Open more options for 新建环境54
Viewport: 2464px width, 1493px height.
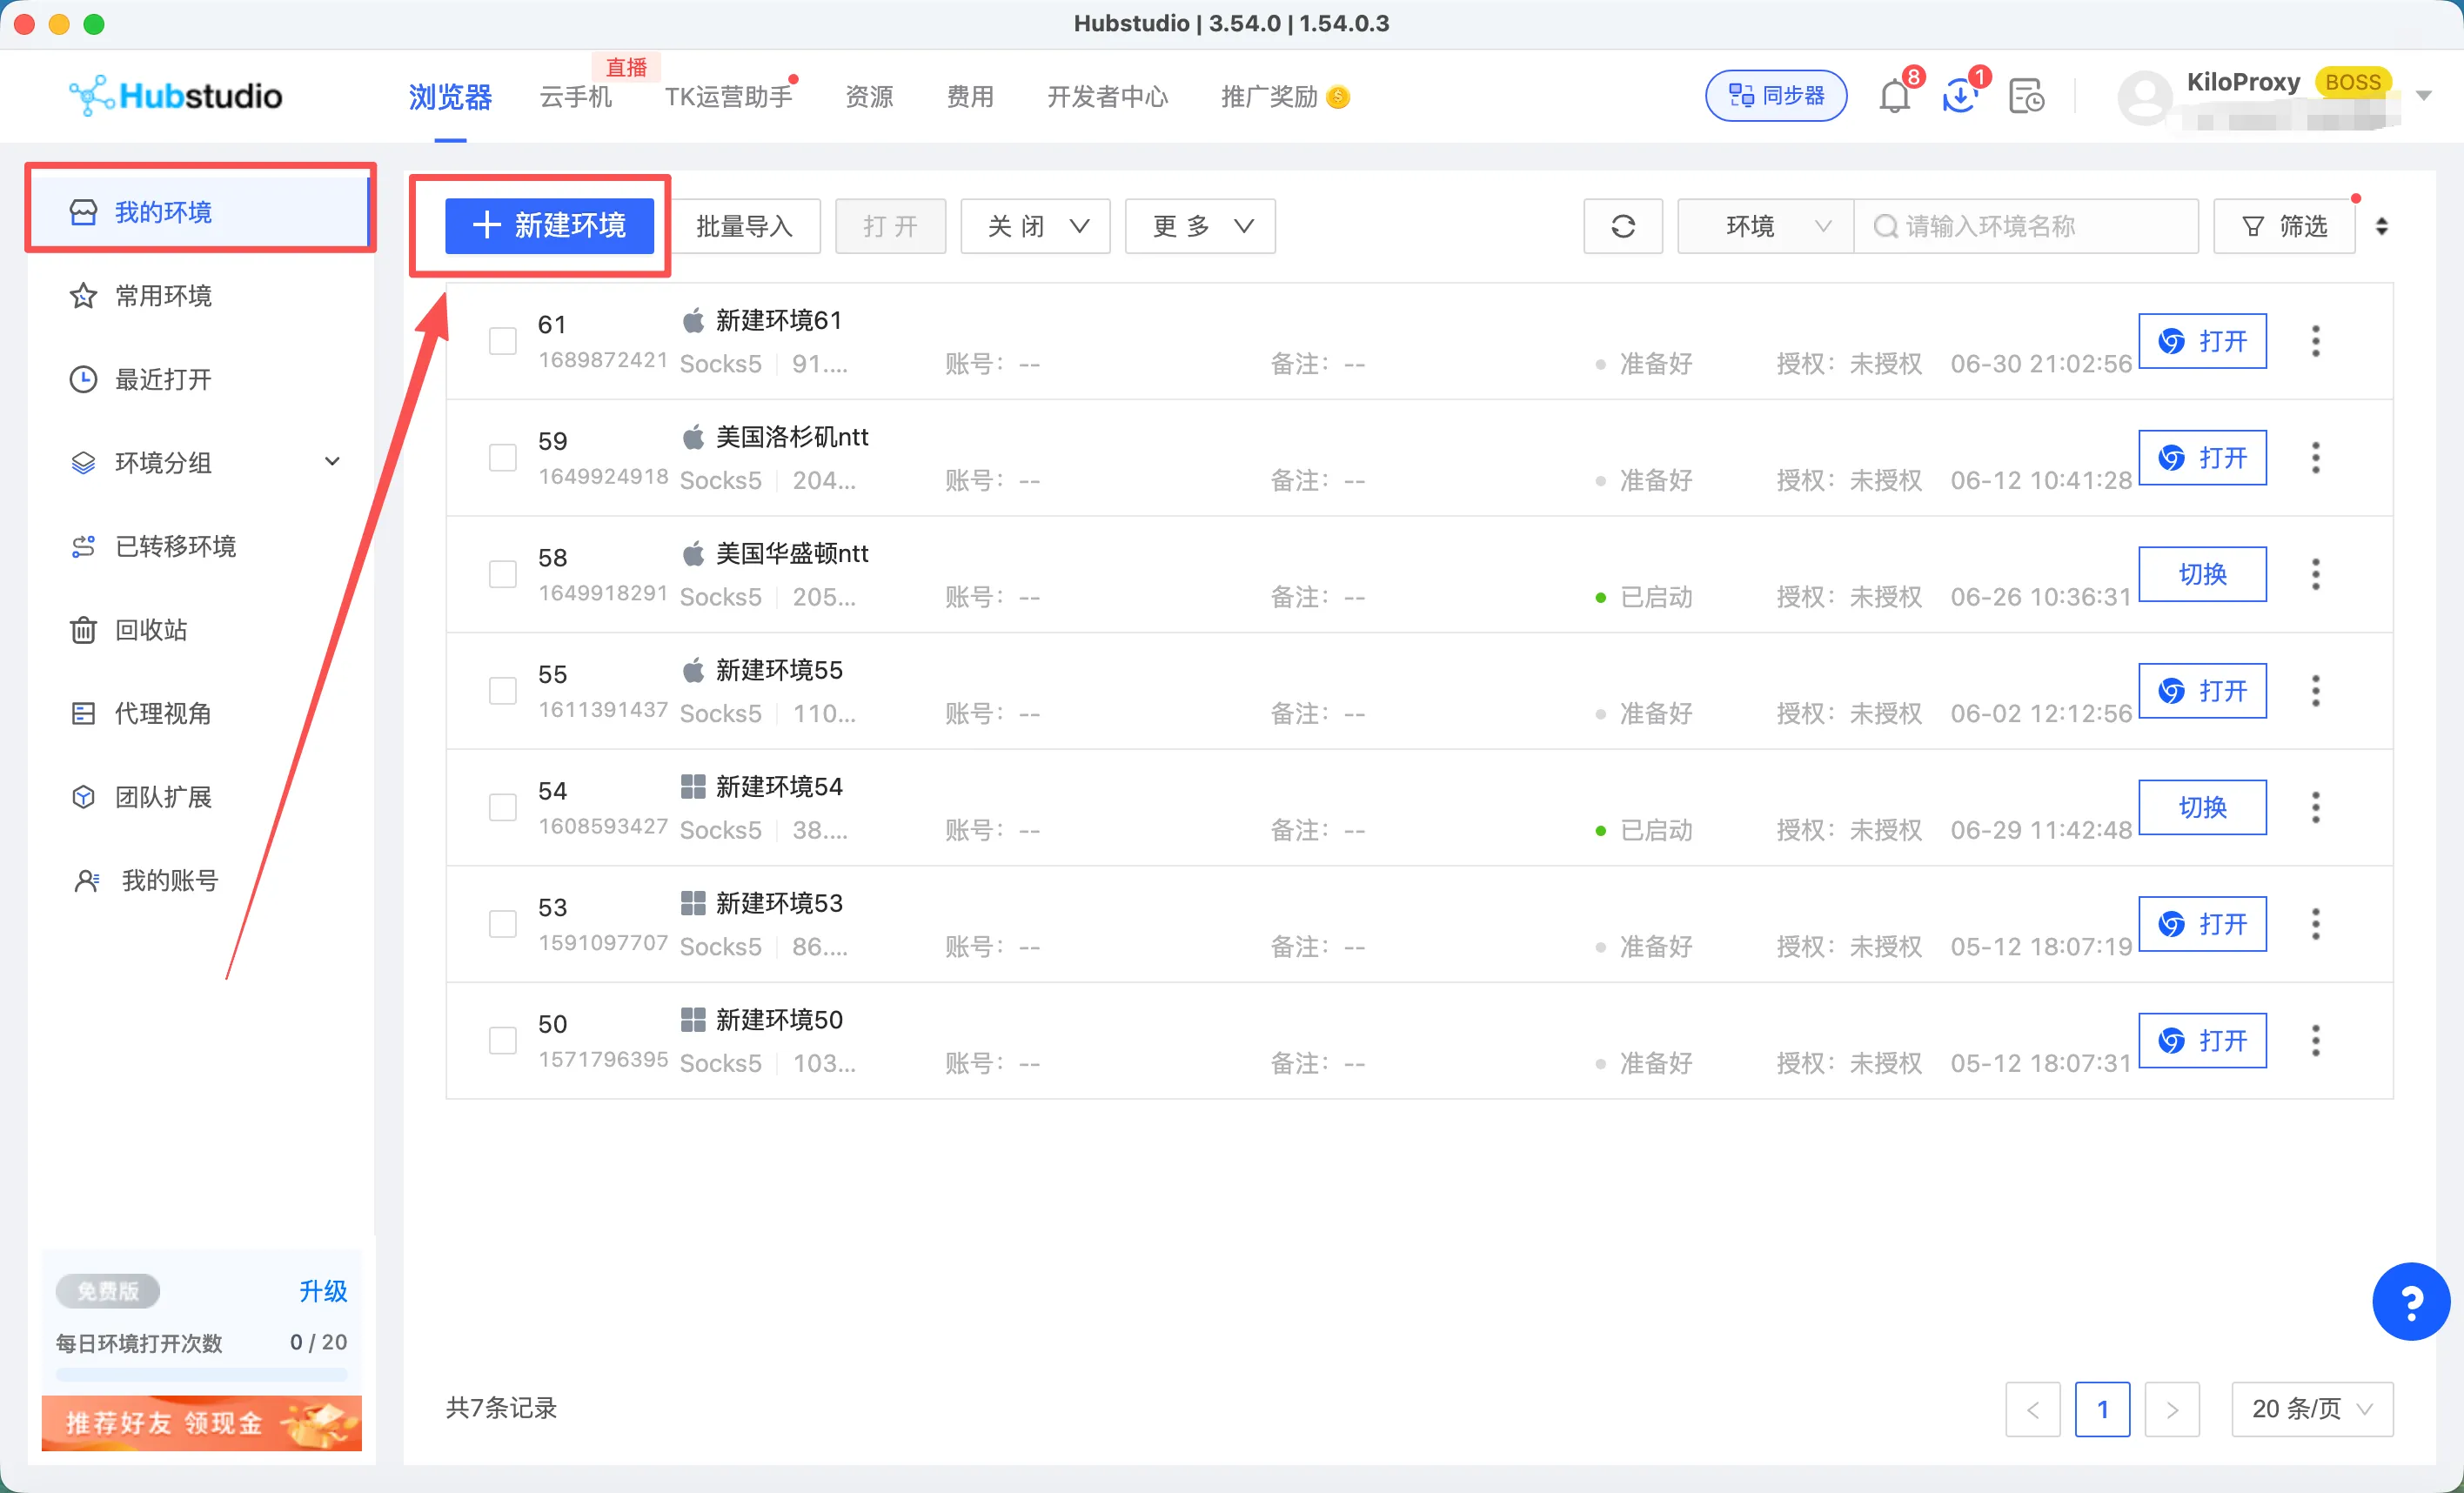click(2315, 807)
